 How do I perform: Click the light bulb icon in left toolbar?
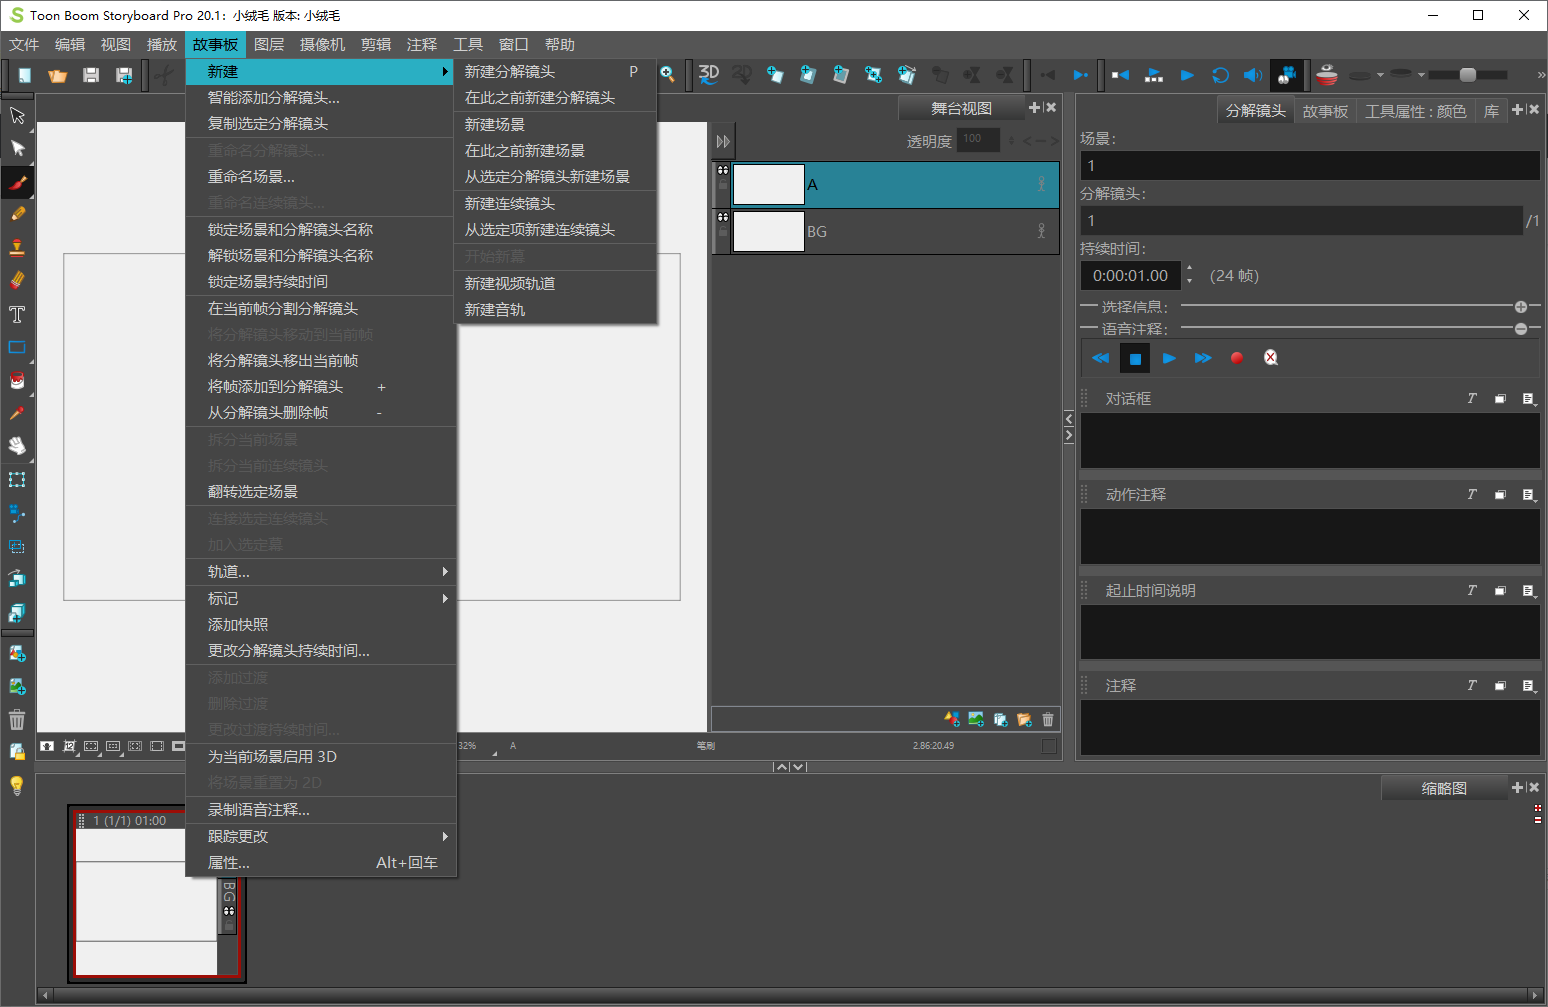(x=17, y=786)
